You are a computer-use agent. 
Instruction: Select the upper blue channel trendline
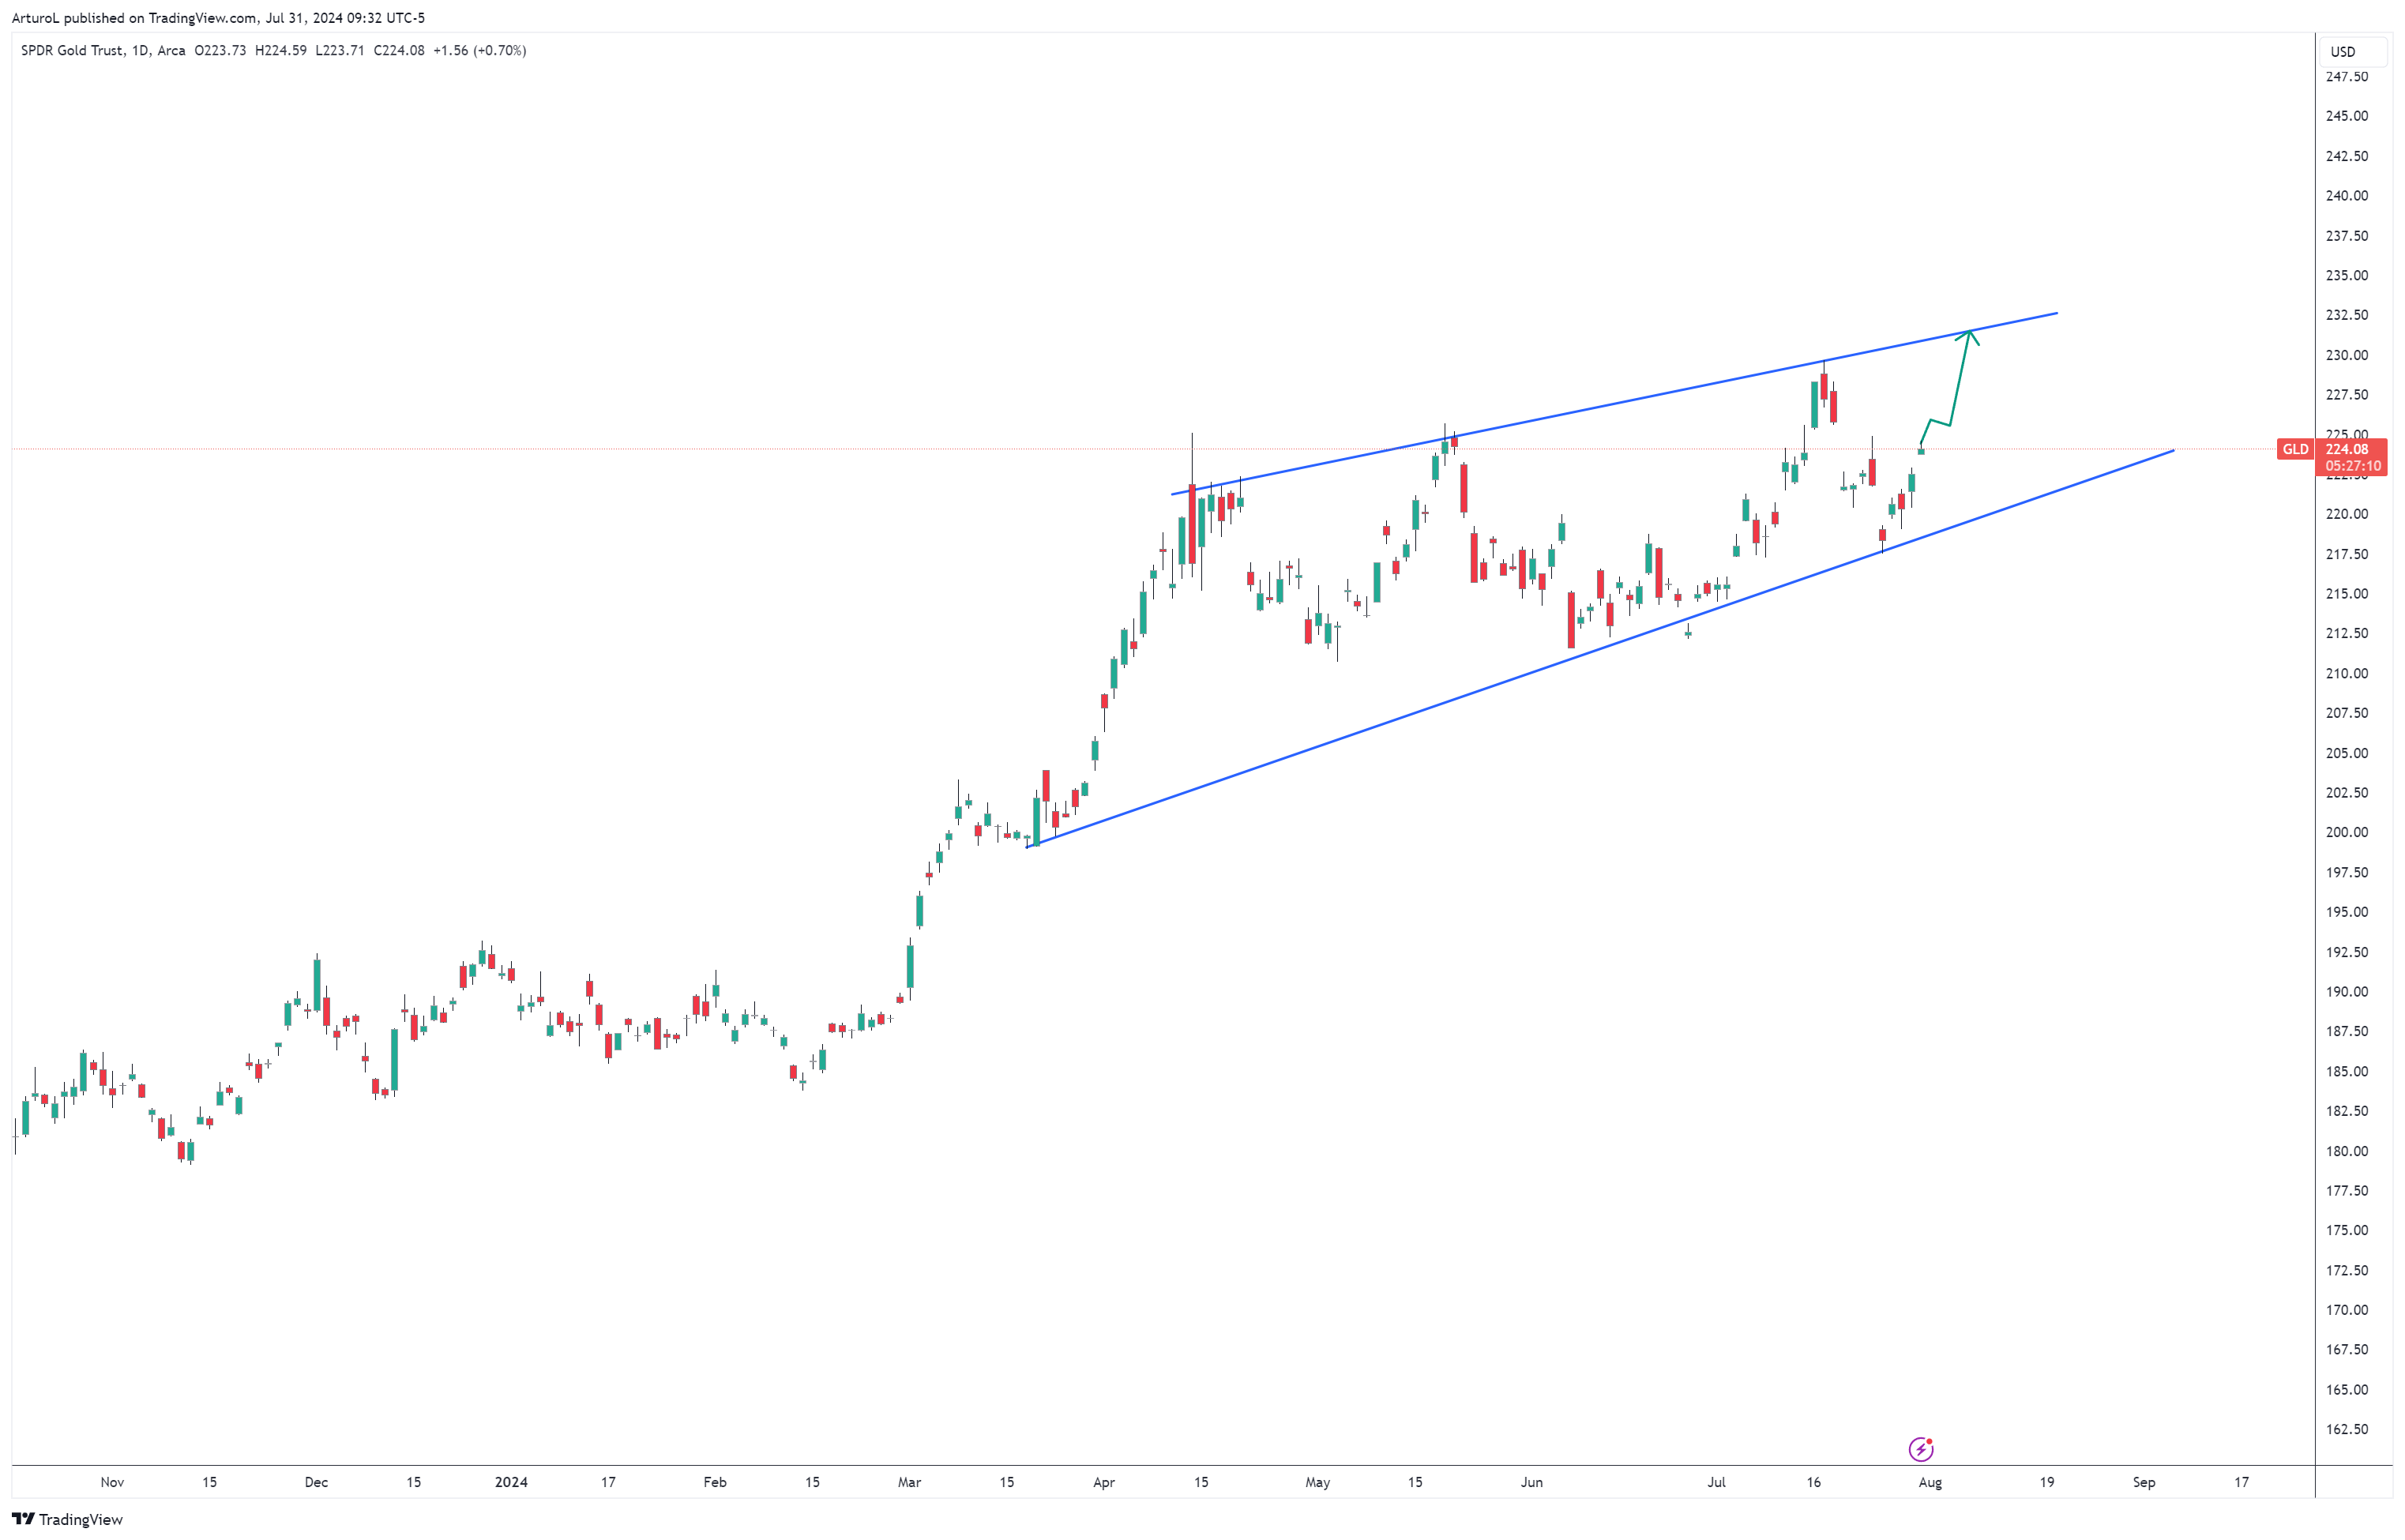click(x=1615, y=404)
